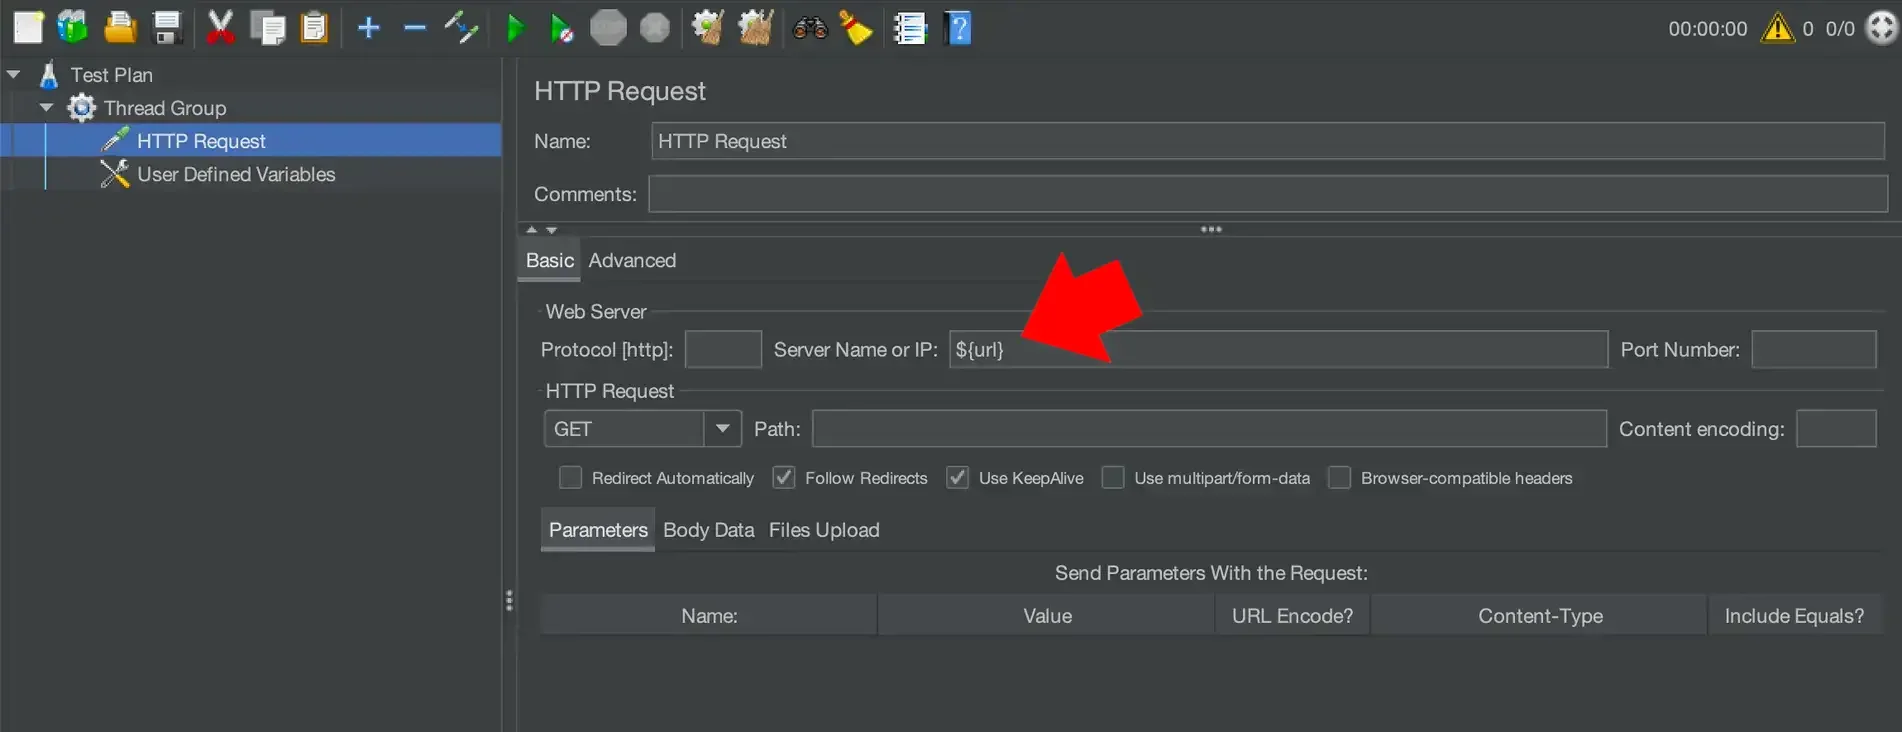
Task: Click the Open file folder icon
Action: [120, 28]
